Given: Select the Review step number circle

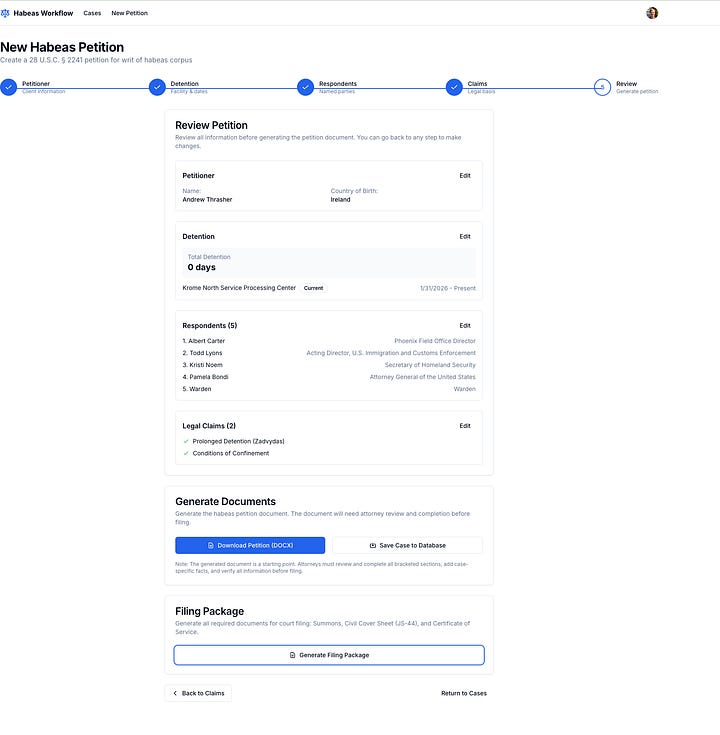Looking at the screenshot, I should tap(602, 87).
